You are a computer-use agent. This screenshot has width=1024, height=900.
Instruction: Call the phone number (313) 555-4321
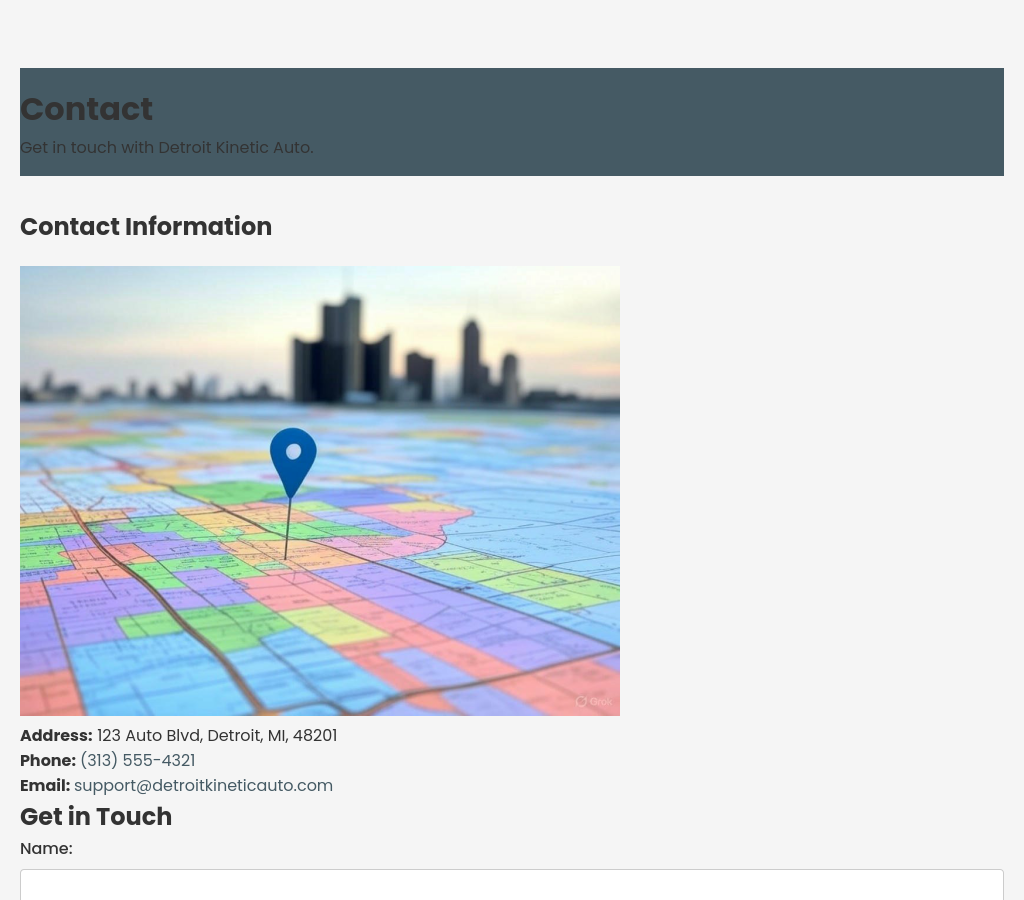click(x=137, y=761)
